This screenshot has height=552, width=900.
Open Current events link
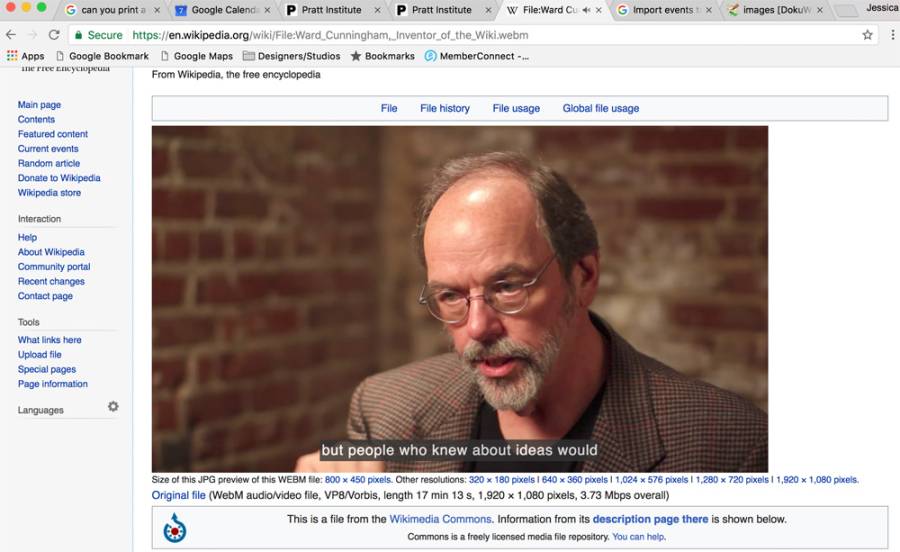[48, 149]
